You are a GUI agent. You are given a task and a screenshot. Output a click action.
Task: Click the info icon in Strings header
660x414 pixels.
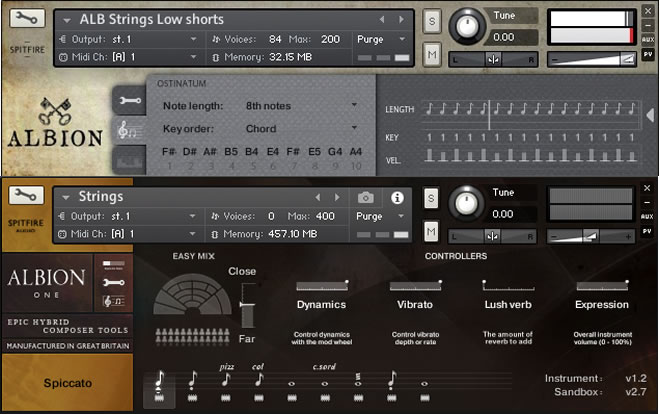tap(397, 197)
